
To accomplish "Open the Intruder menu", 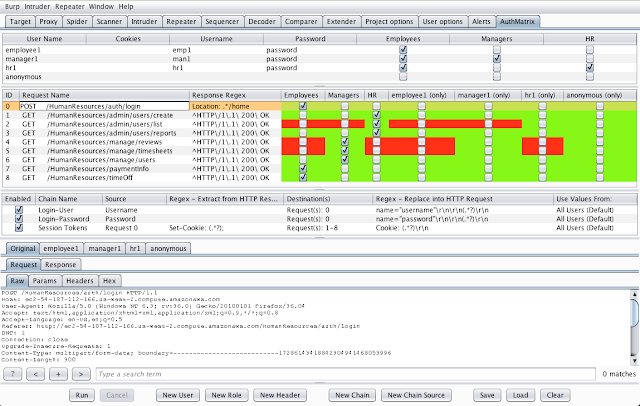I will click(x=45, y=6).
